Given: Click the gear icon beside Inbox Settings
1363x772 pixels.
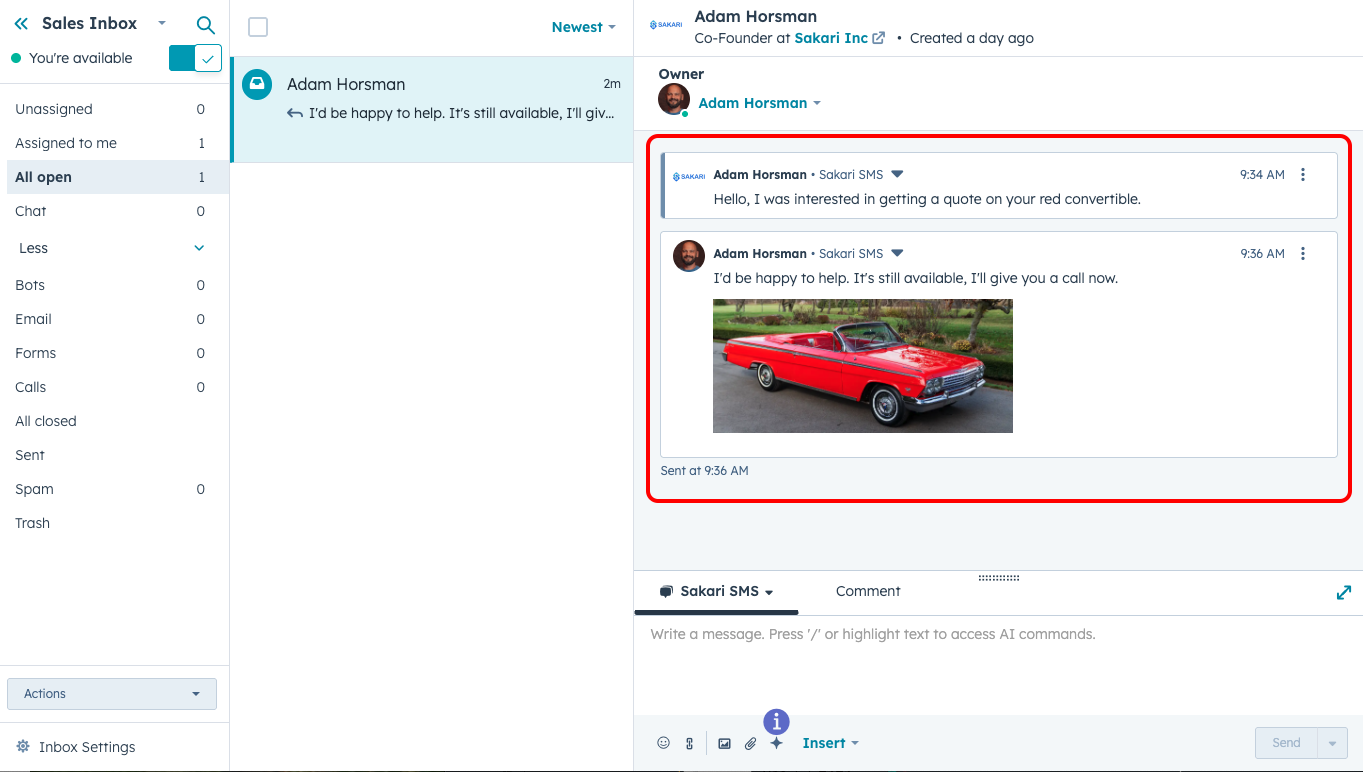Looking at the screenshot, I should [x=23, y=747].
